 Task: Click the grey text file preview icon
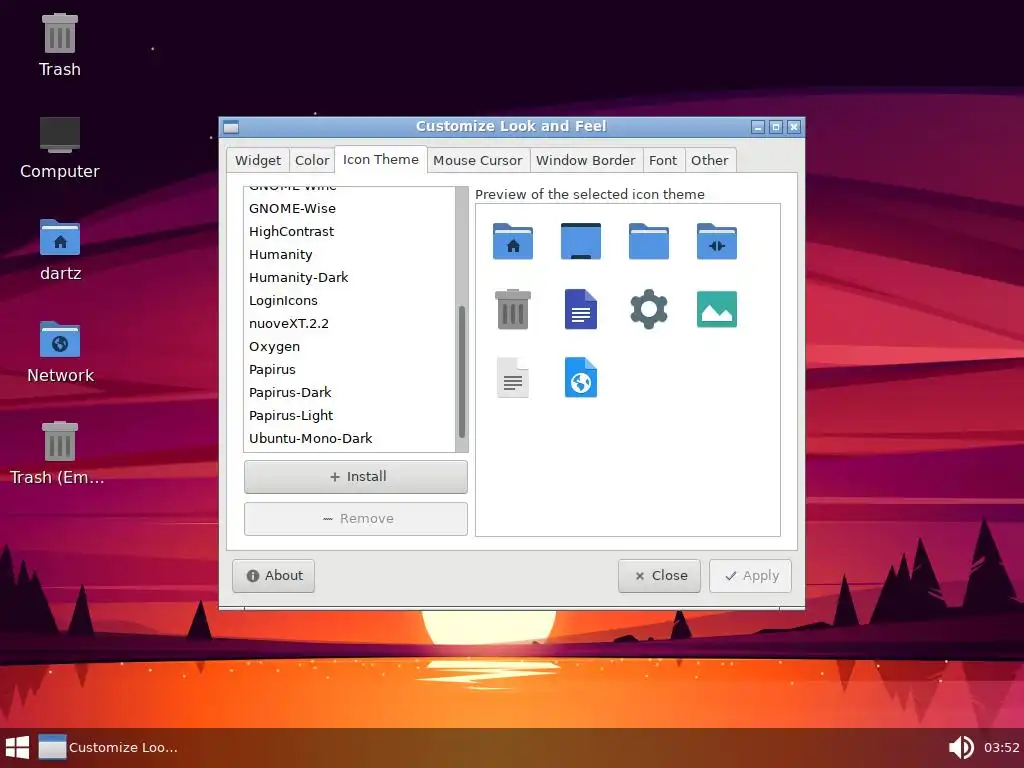pyautogui.click(x=513, y=377)
